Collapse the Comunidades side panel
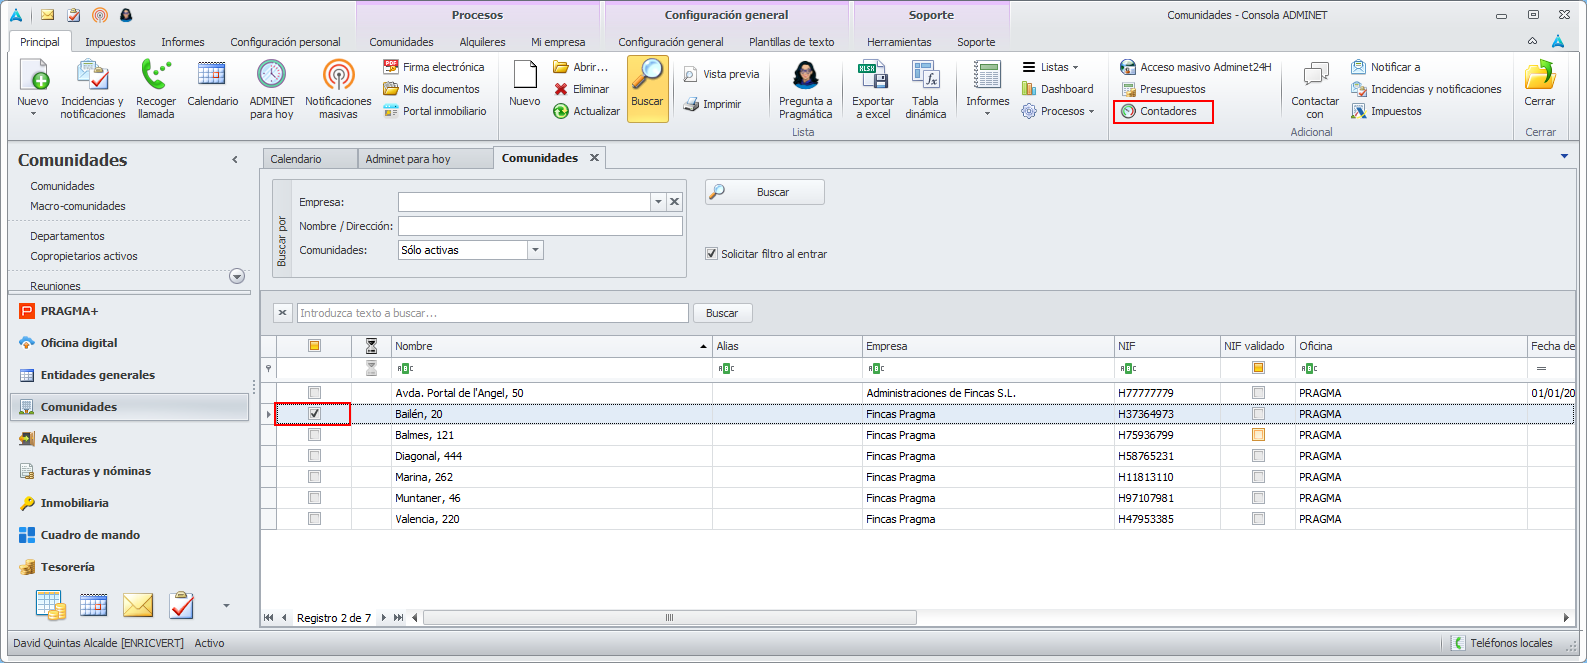Viewport: 1587px width, 663px height. click(x=235, y=160)
